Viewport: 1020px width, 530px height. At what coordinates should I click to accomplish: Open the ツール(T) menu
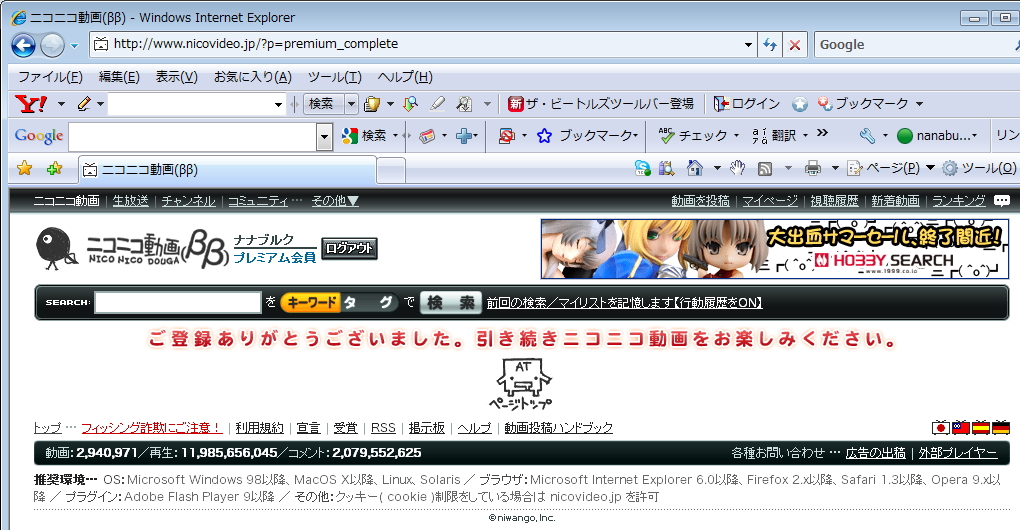pyautogui.click(x=334, y=77)
